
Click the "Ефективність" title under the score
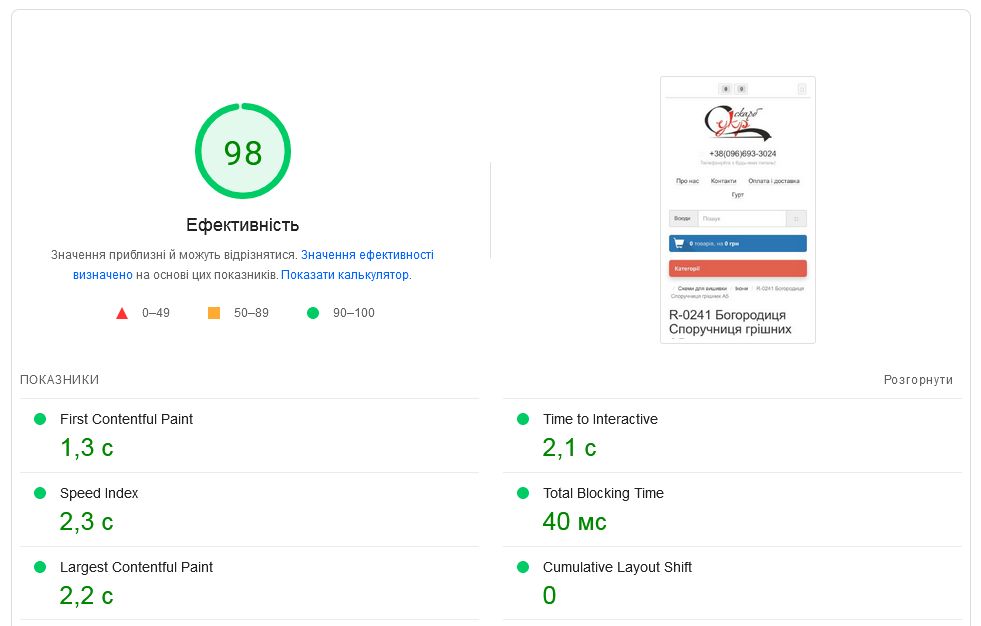click(x=242, y=225)
